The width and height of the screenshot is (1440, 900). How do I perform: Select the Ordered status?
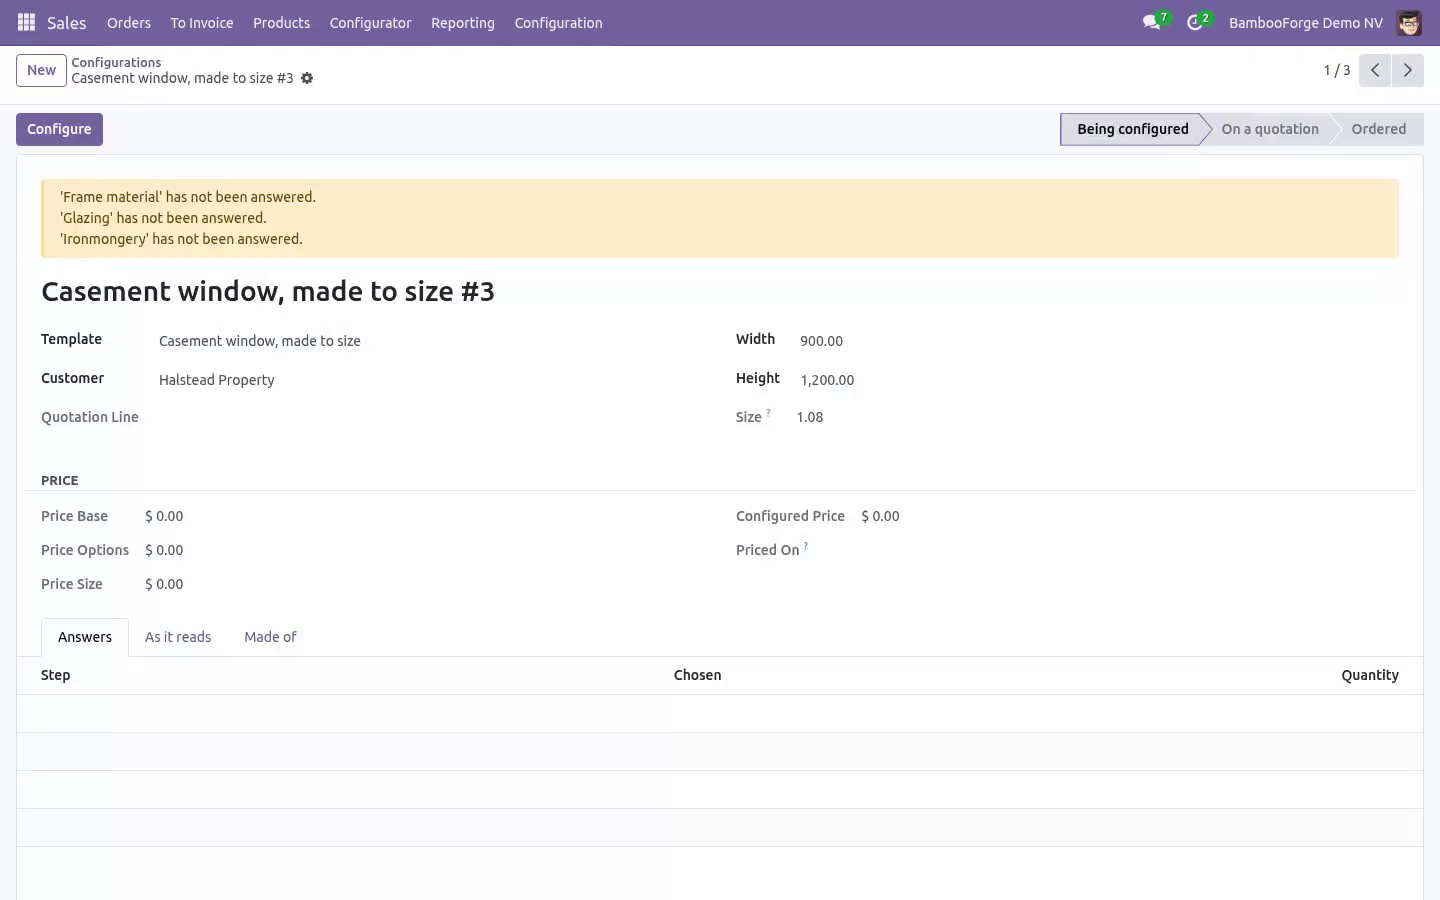(1378, 129)
